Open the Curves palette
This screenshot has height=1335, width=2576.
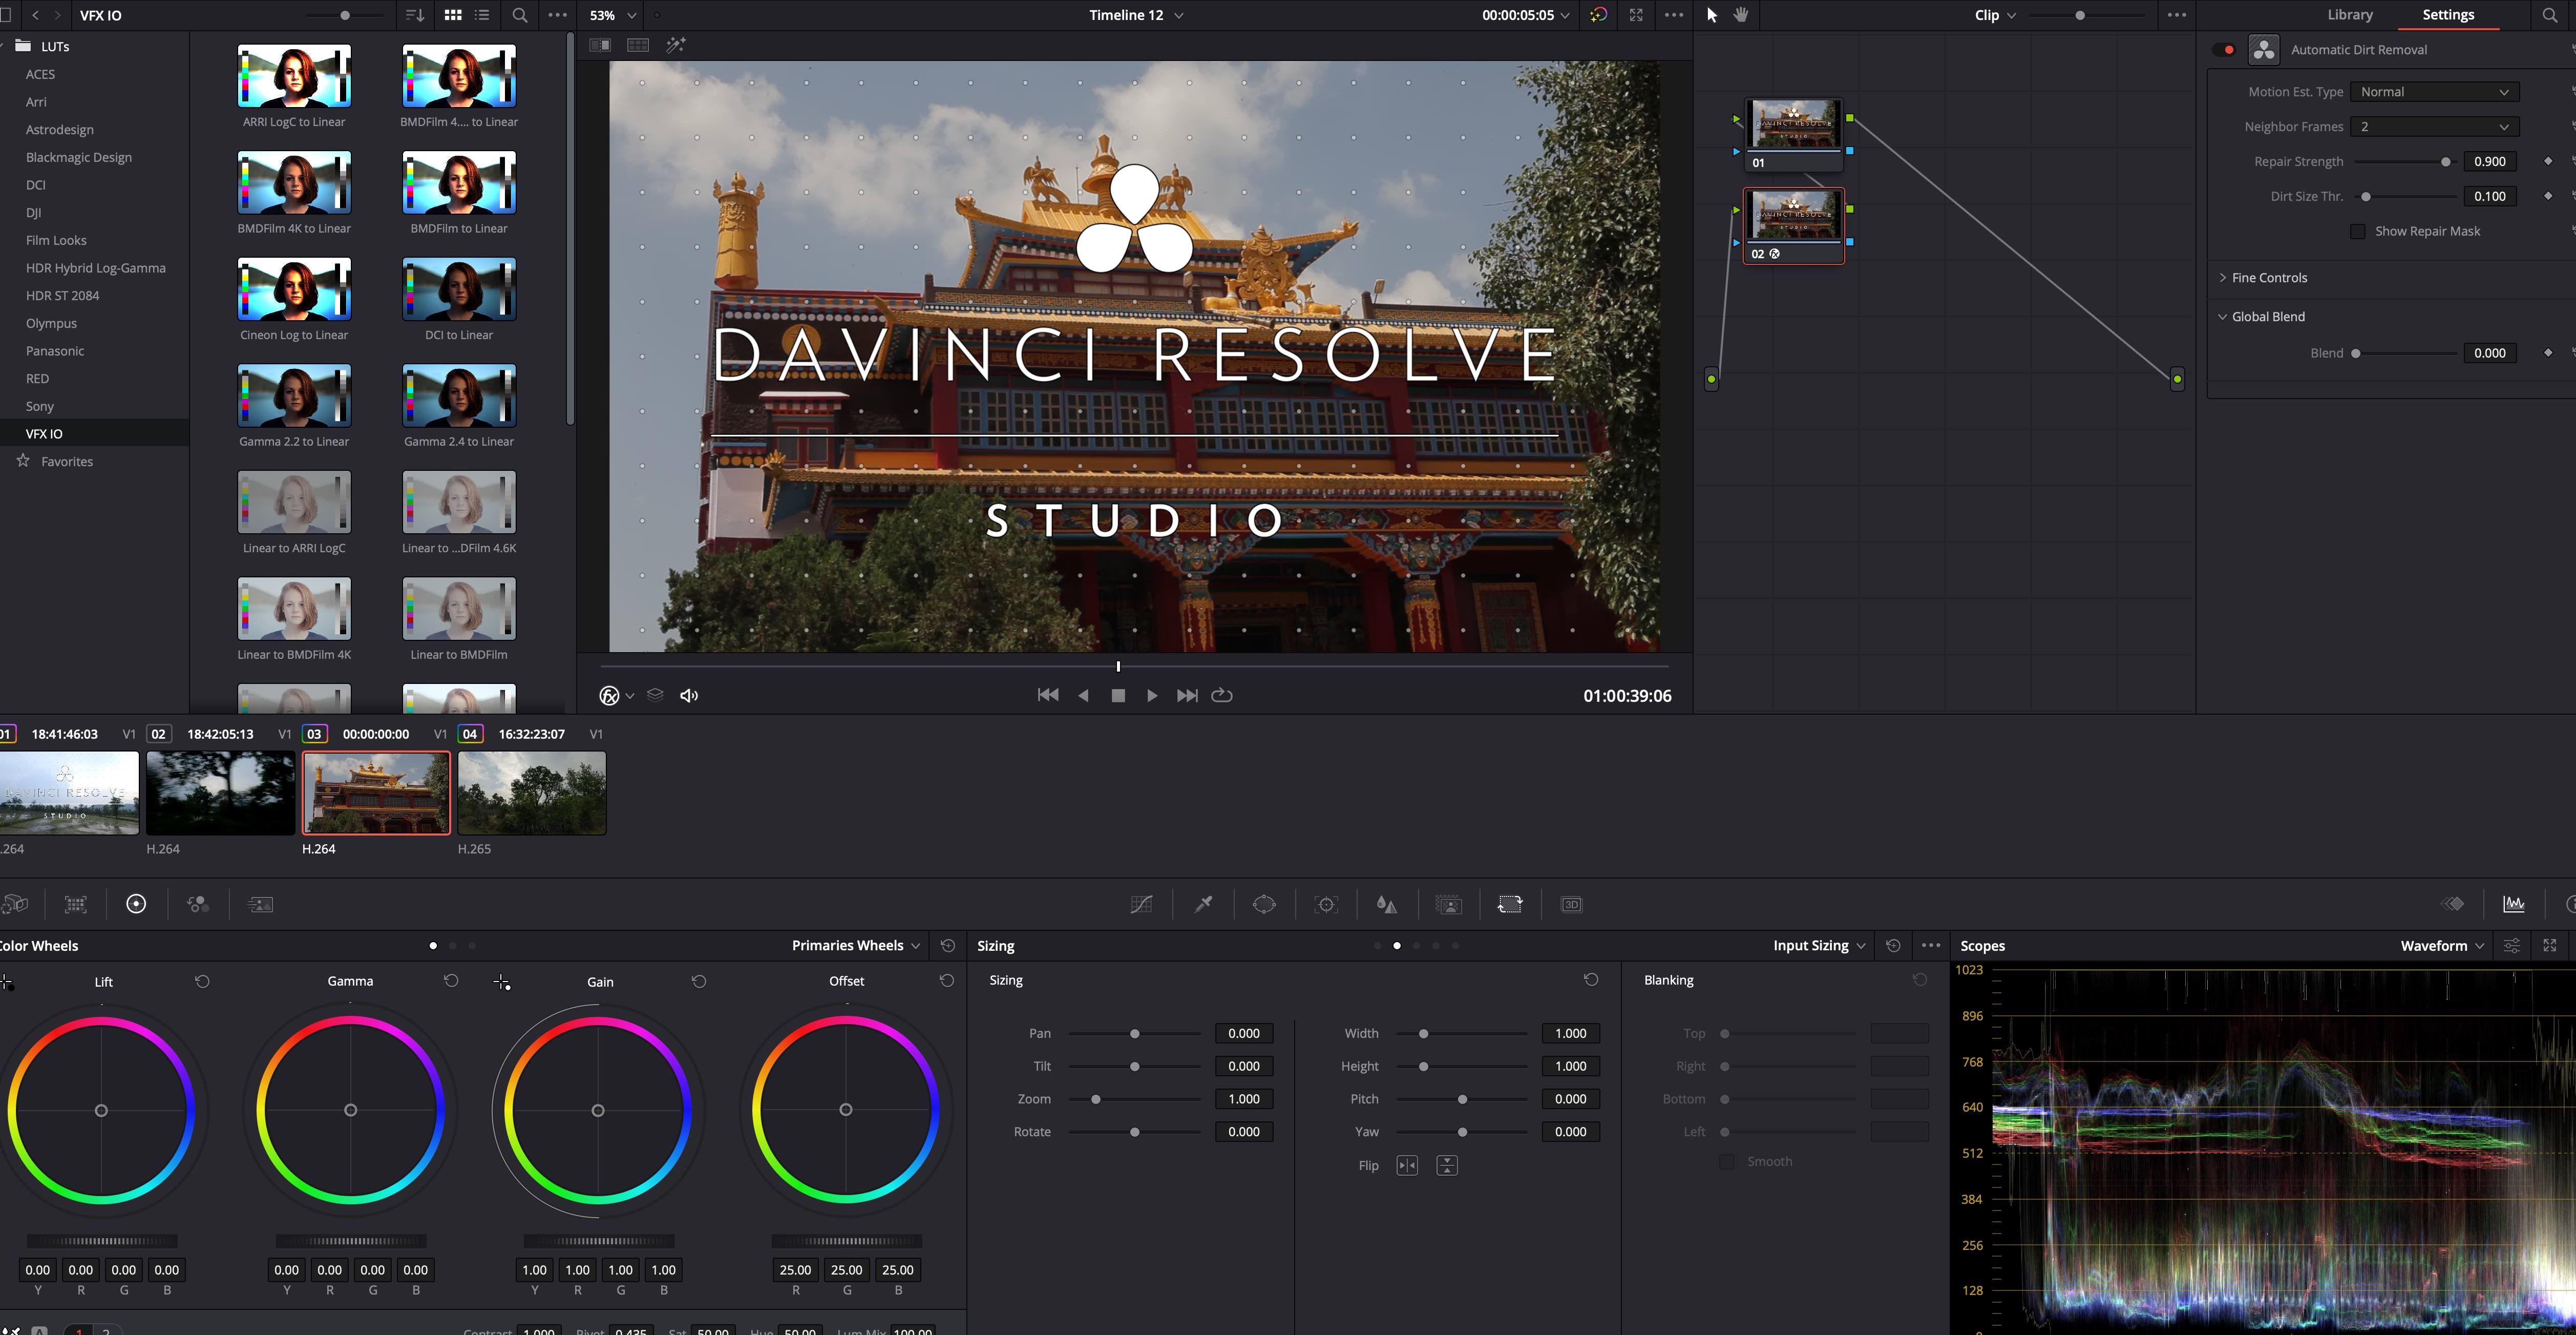coord(1141,904)
